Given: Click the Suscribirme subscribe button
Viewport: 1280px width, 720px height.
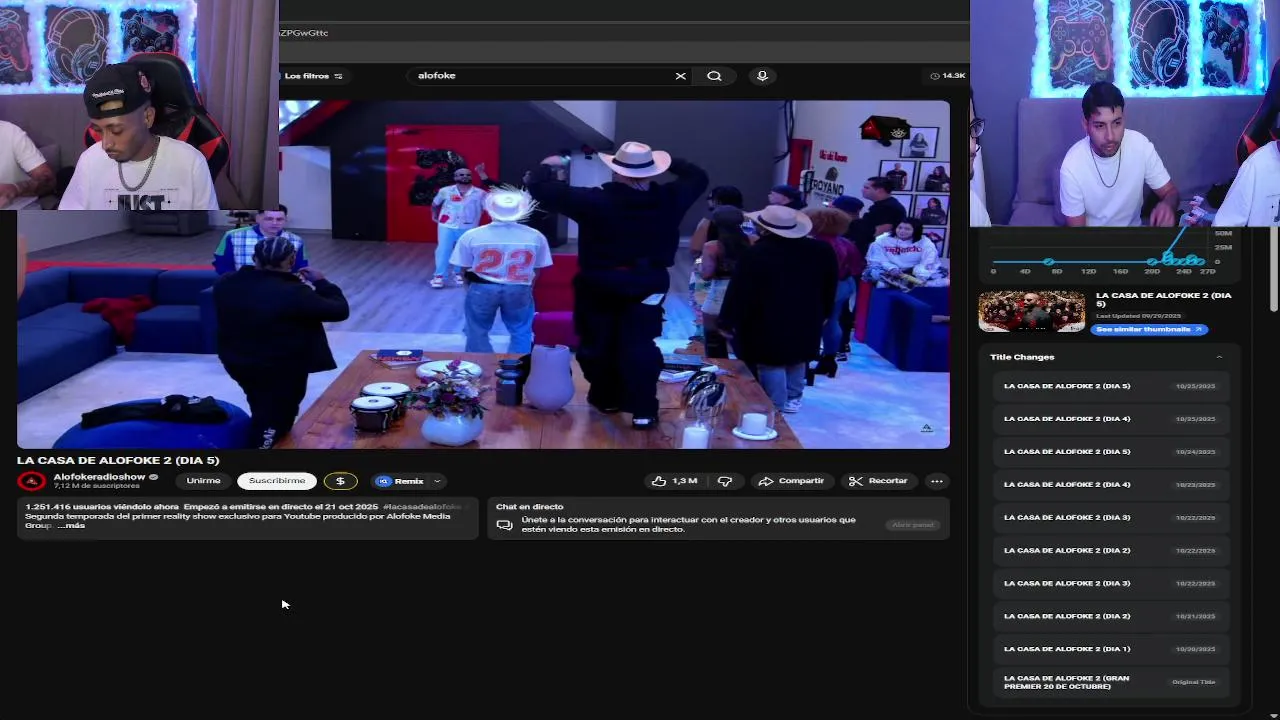Looking at the screenshot, I should pos(277,481).
